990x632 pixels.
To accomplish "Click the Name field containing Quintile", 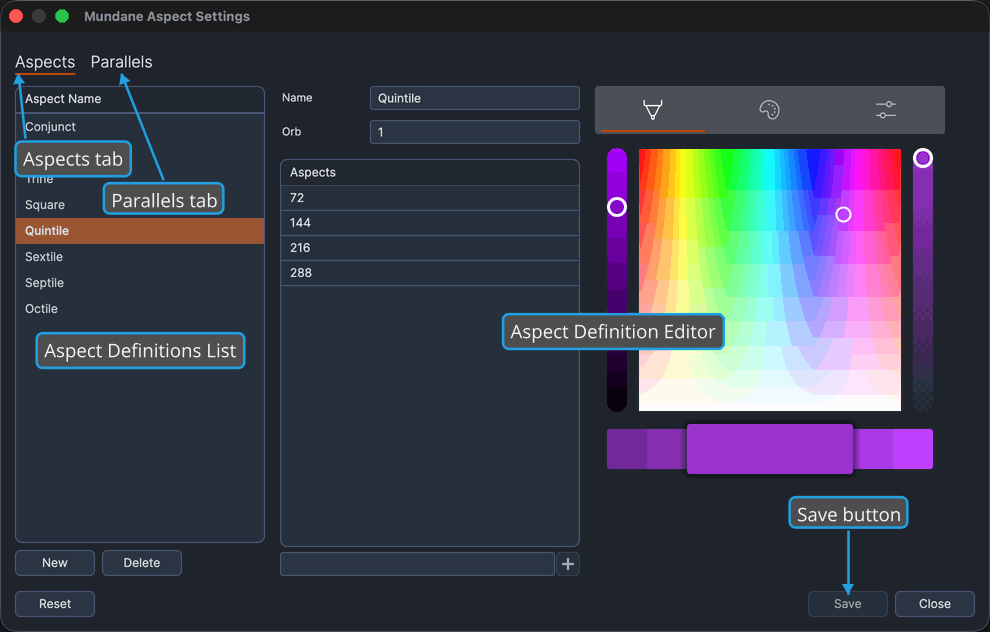I will click(475, 98).
